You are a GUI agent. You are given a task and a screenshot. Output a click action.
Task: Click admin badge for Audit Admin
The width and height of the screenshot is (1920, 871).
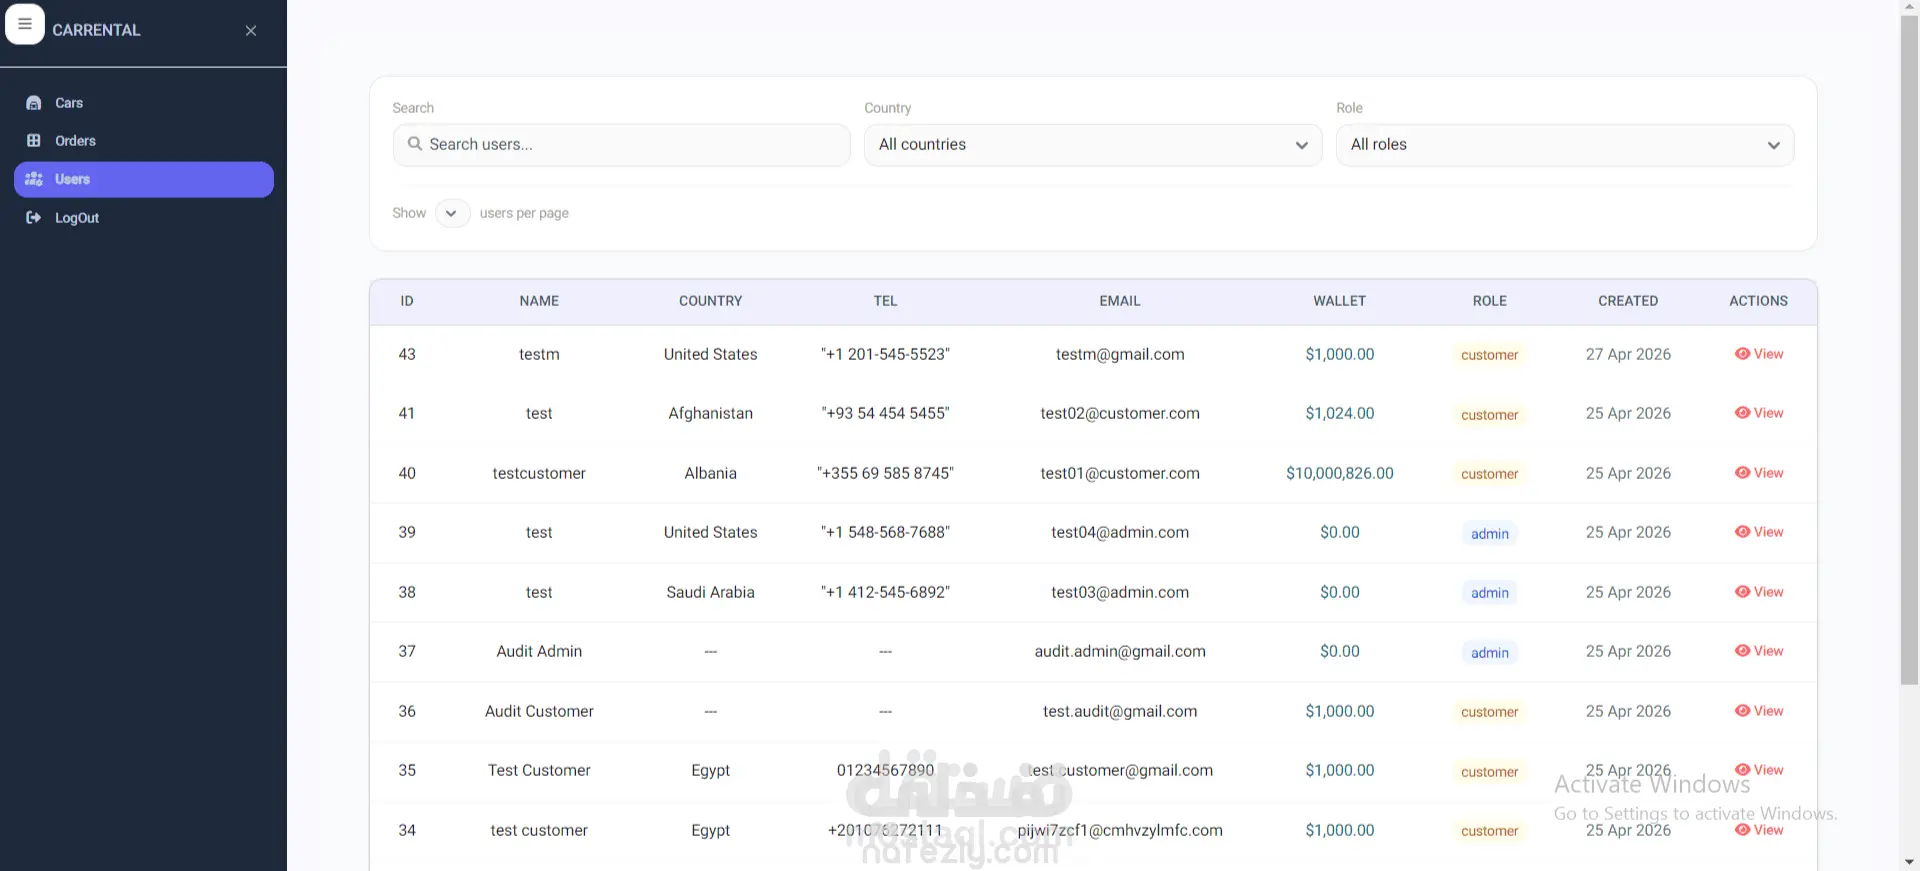click(x=1490, y=653)
